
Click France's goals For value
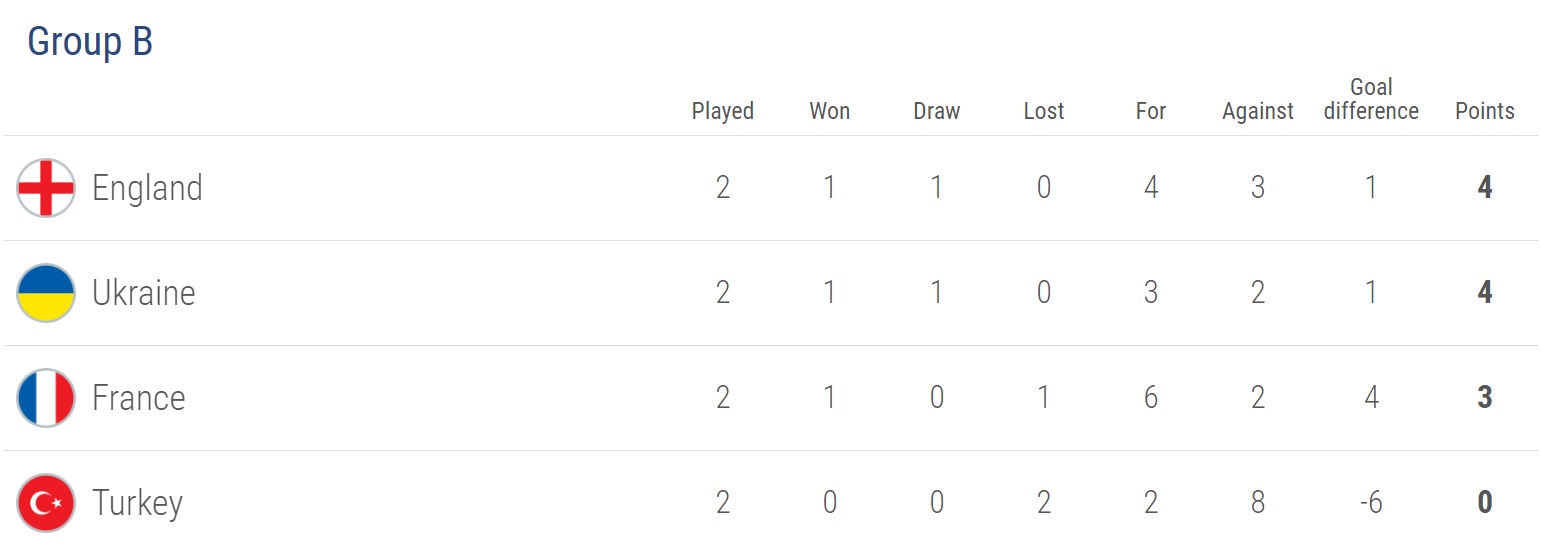tap(1150, 398)
